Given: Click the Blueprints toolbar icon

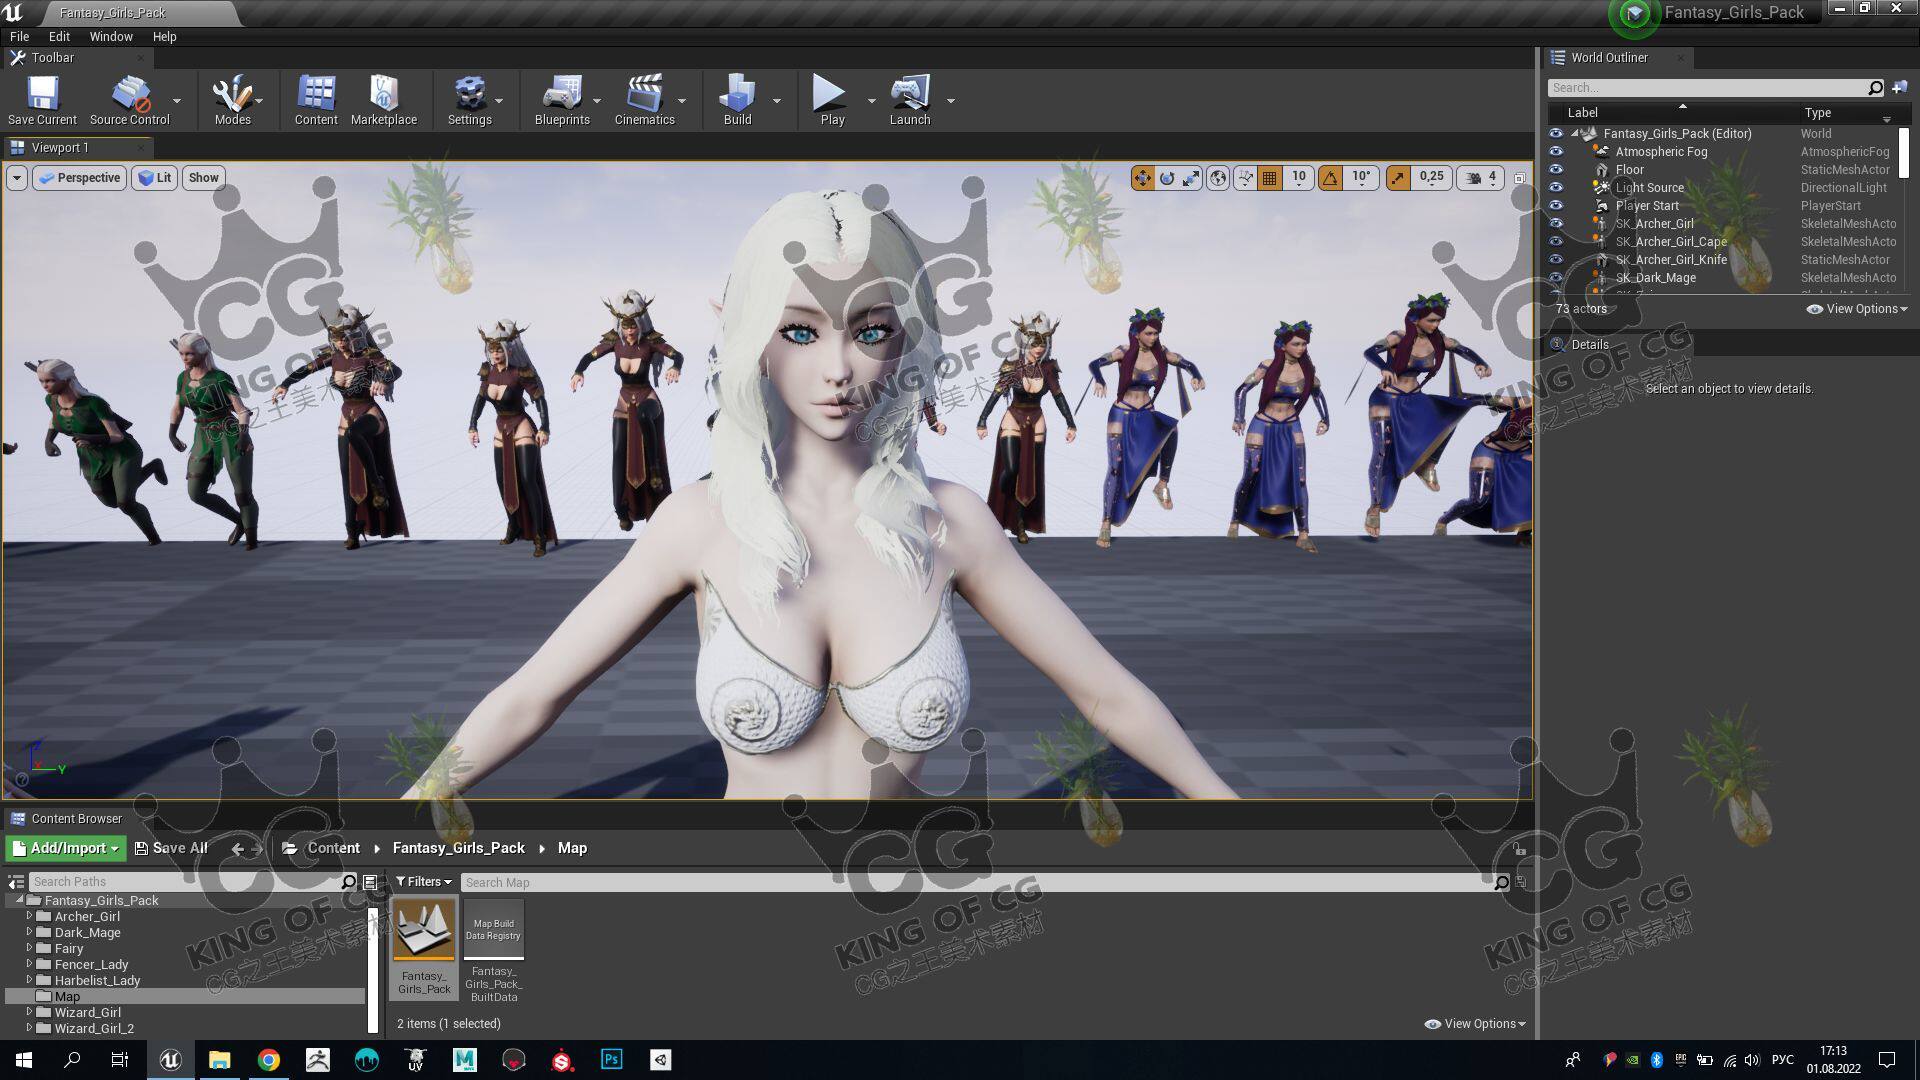Looking at the screenshot, I should pyautogui.click(x=561, y=99).
